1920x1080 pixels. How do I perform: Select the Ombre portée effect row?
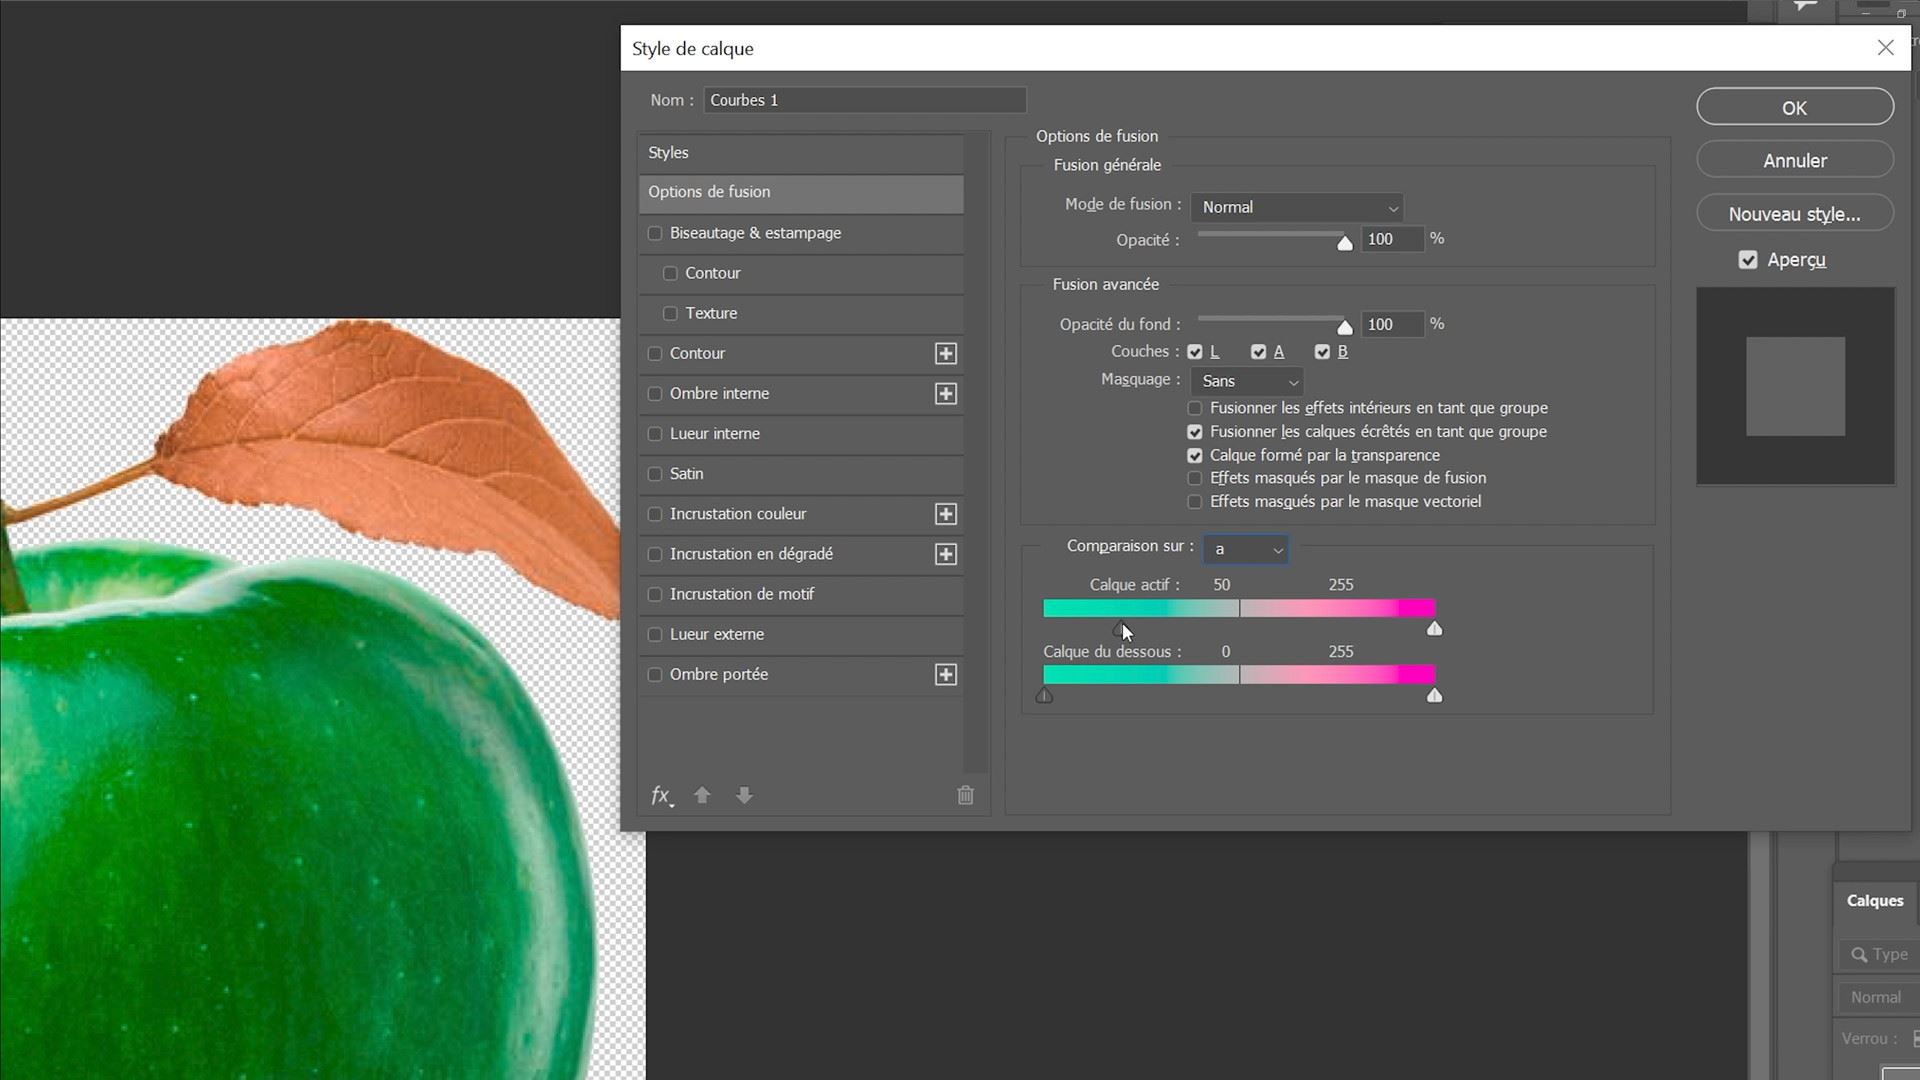point(801,675)
